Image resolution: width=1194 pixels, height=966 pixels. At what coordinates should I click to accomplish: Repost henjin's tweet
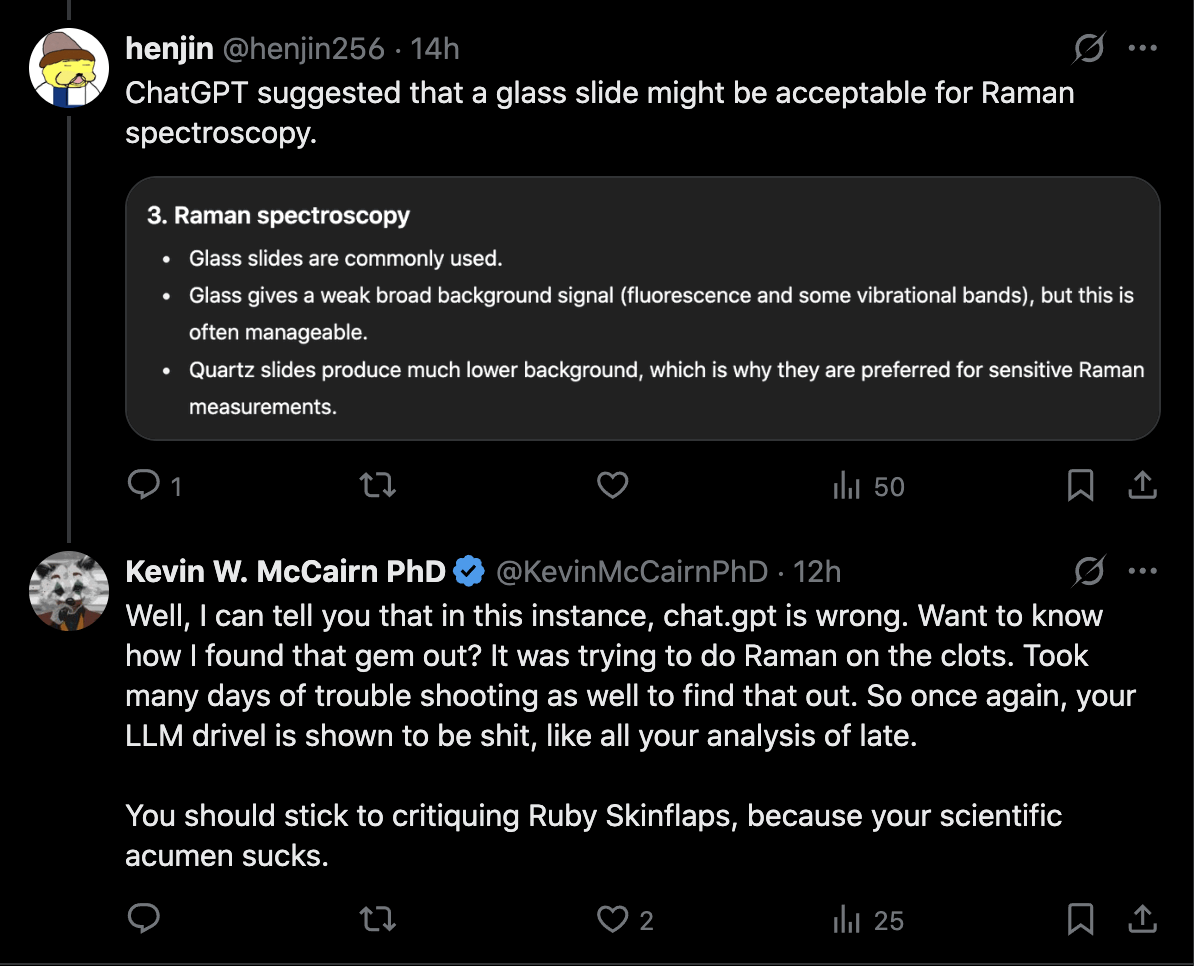point(378,486)
